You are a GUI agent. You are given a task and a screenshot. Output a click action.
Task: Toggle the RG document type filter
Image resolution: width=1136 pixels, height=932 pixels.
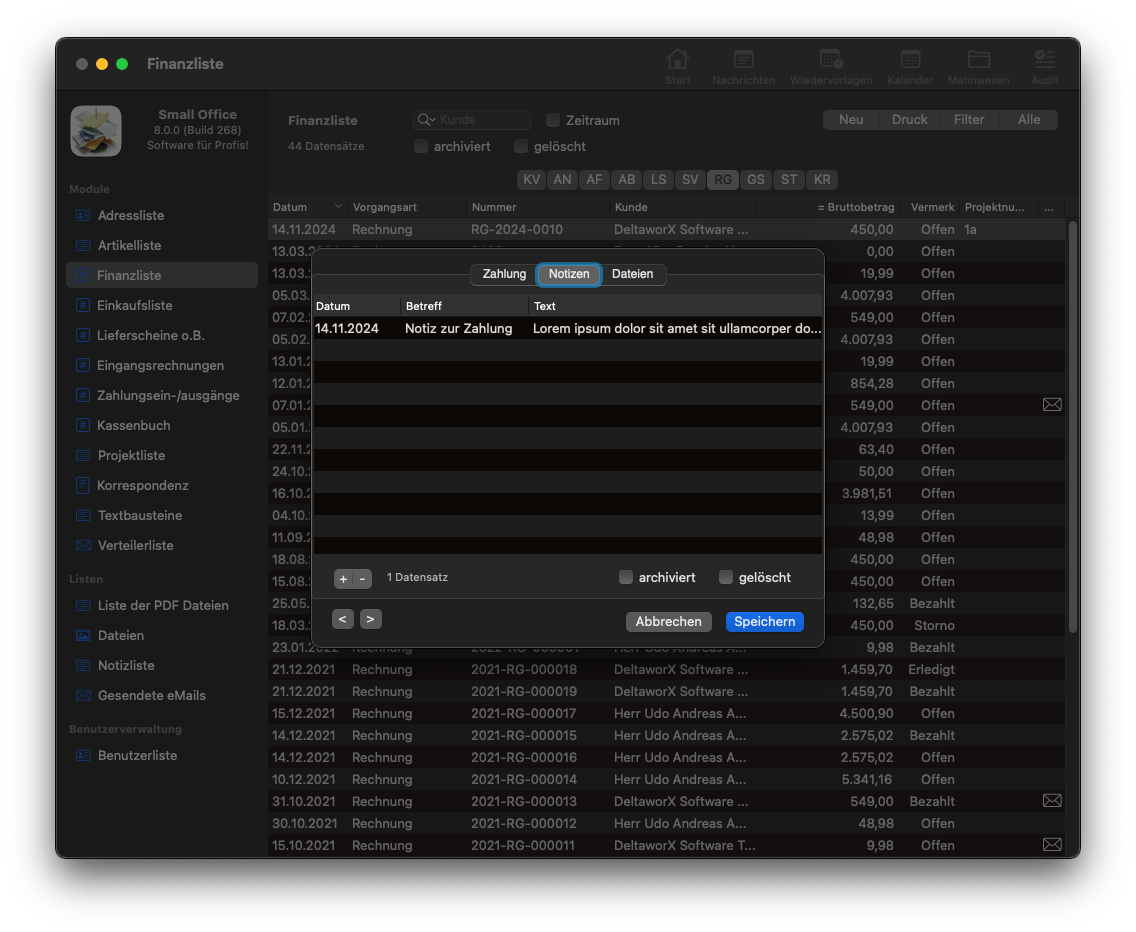click(x=723, y=180)
